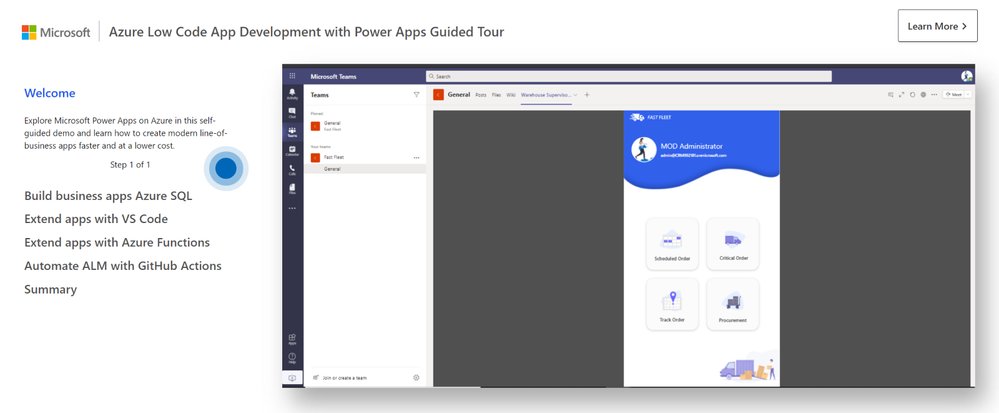Click the blue pulsing next-step hotspot
The image size is (999, 413).
(226, 168)
